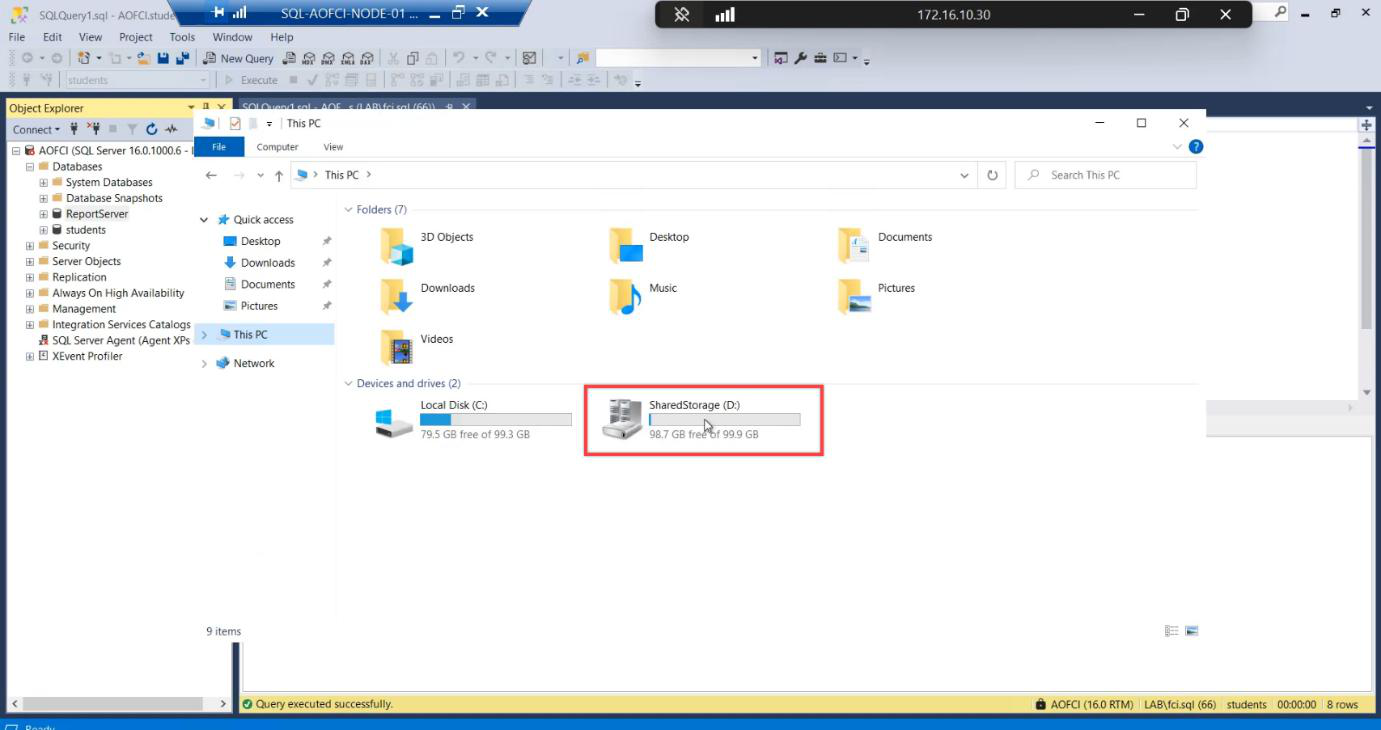Click the Undo icon in SSMS toolbar
This screenshot has height=730, width=1381.
pyautogui.click(x=458, y=58)
